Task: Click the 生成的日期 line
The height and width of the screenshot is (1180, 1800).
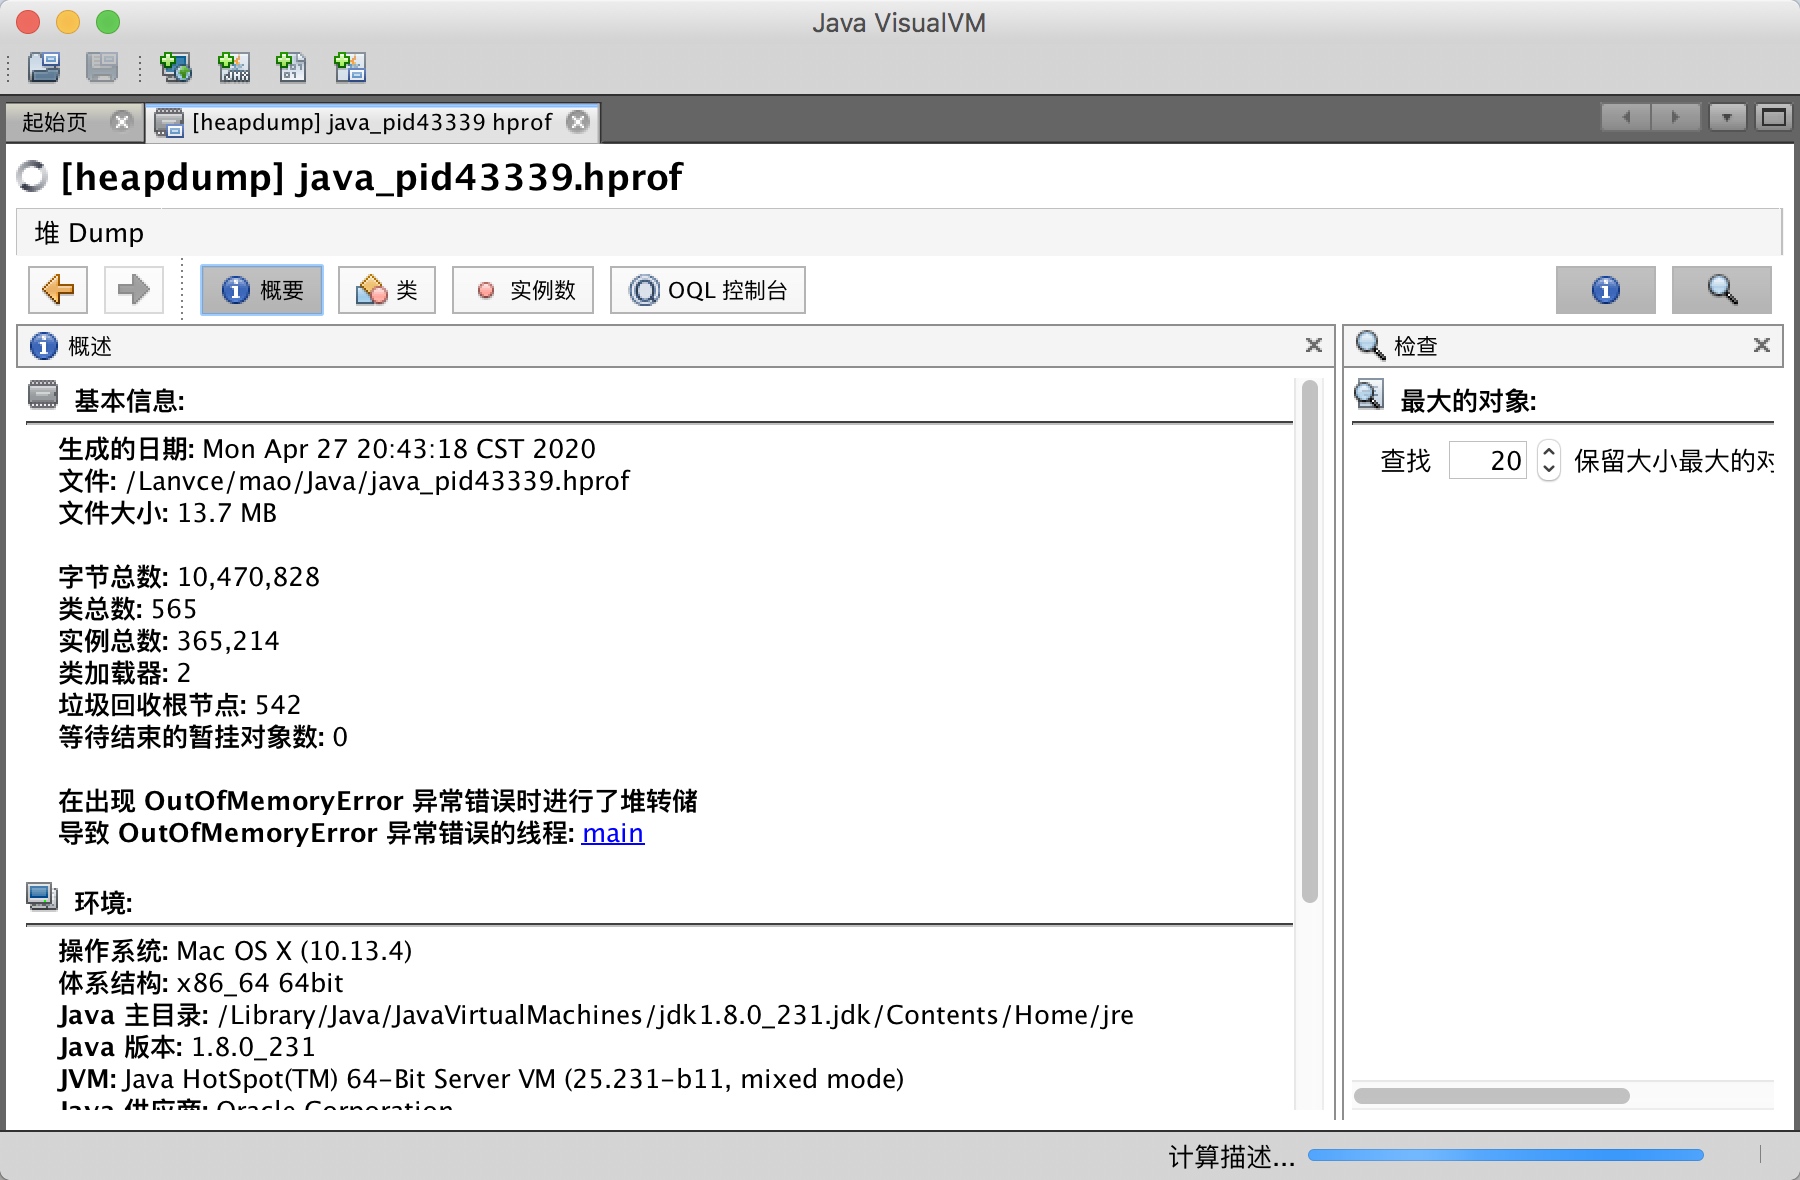Action: (x=327, y=449)
